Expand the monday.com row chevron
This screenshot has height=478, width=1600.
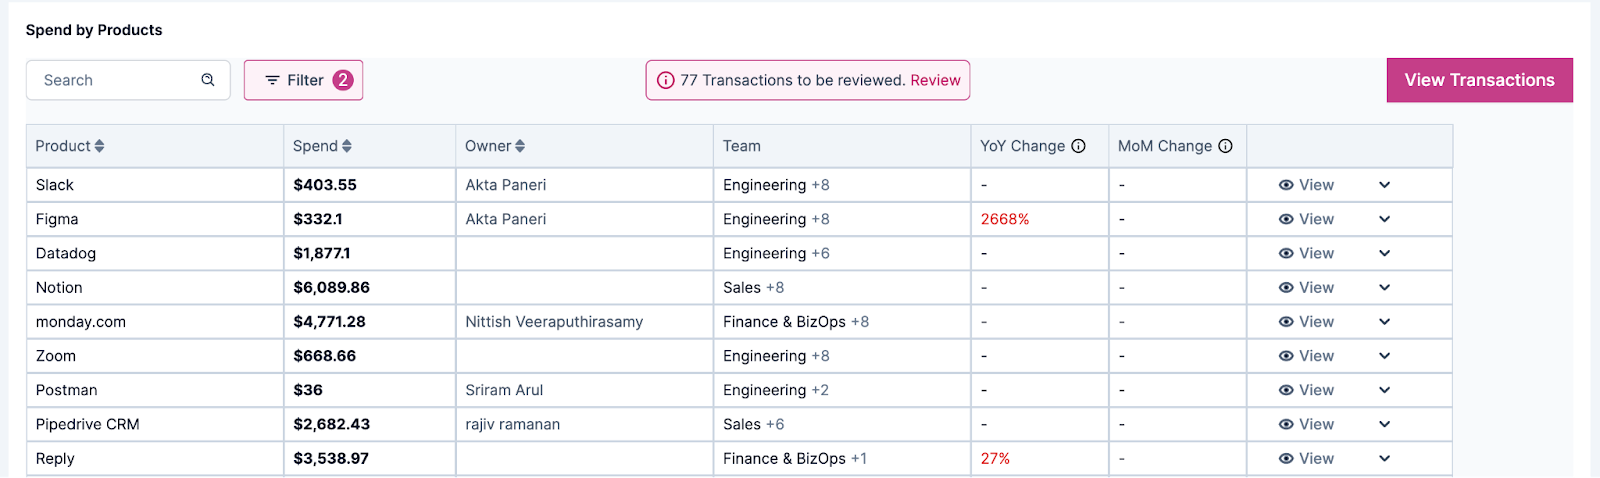pyautogui.click(x=1384, y=322)
